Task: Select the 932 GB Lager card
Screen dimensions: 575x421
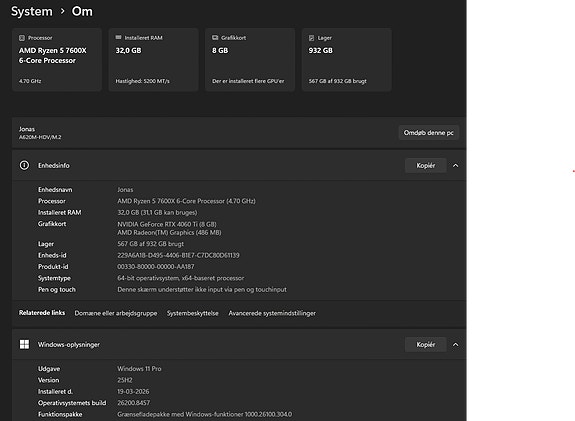Action: coord(347,59)
